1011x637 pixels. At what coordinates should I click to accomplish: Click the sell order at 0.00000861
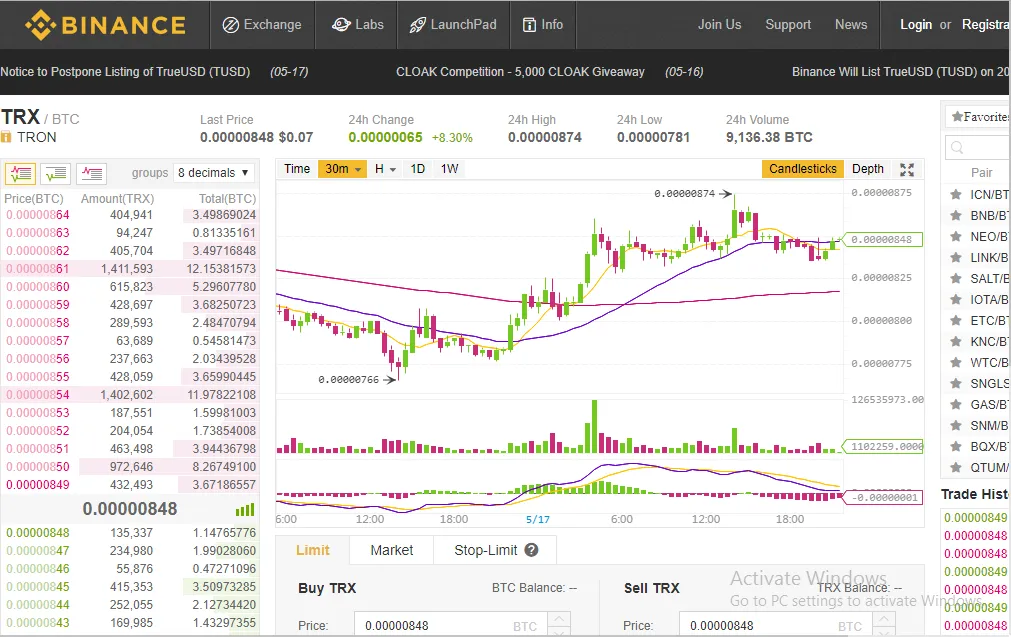tap(130, 268)
